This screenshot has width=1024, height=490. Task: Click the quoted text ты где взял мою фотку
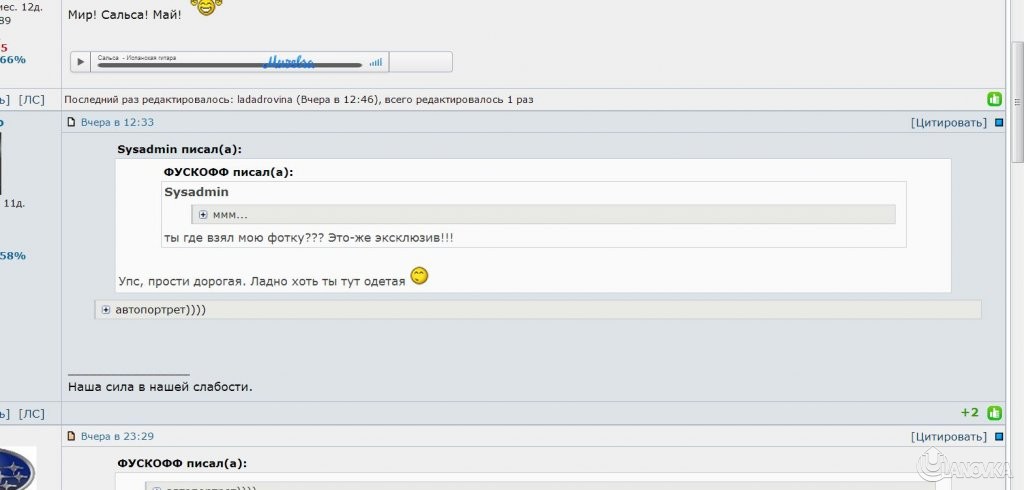[x=308, y=238]
